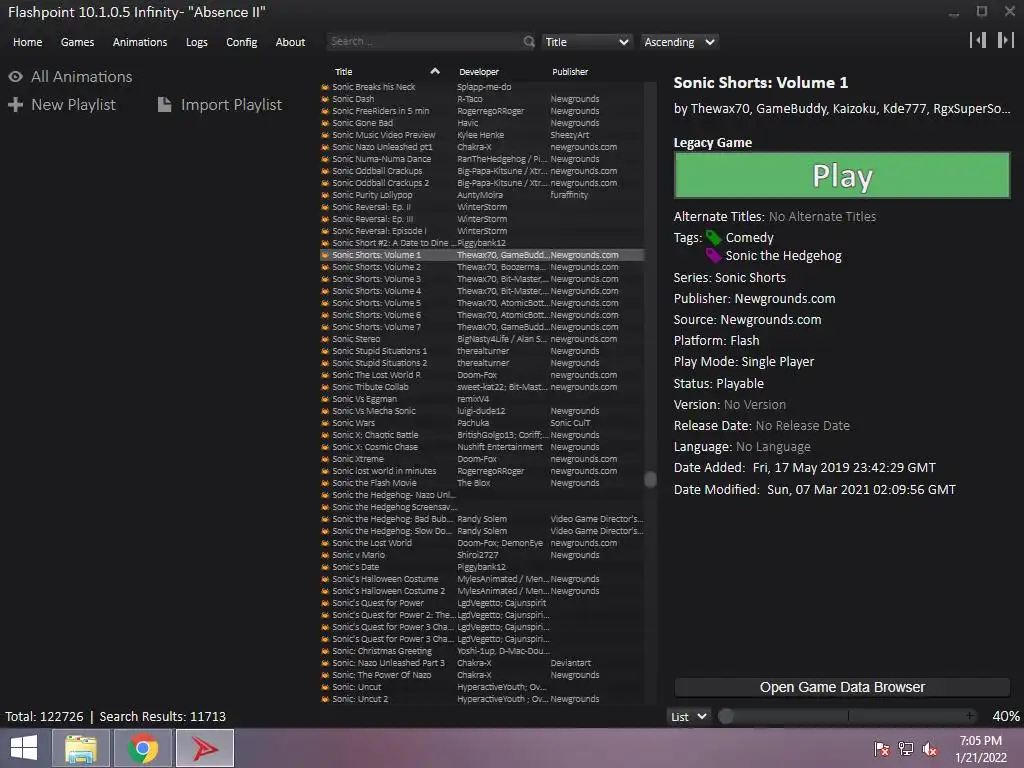Select All Animations eye icon
Screen dimensions: 1024x768
(16, 77)
